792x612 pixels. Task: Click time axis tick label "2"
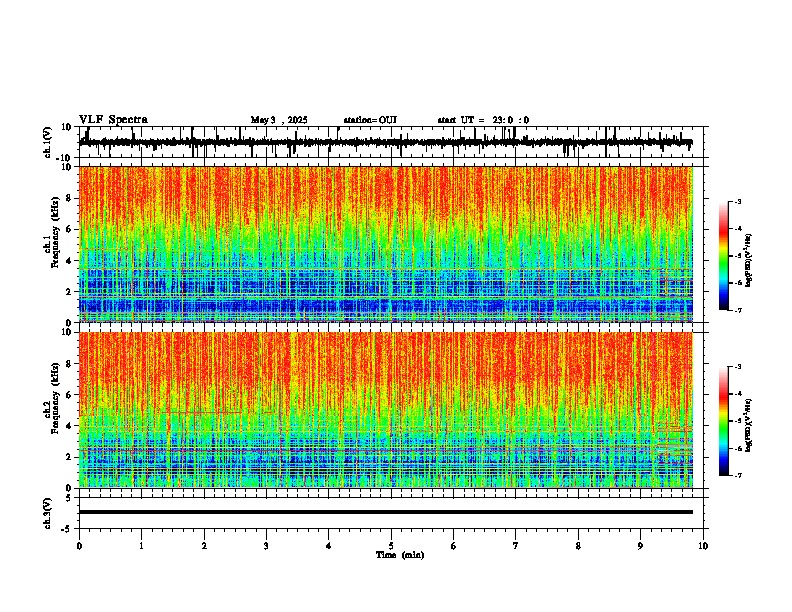[204, 546]
